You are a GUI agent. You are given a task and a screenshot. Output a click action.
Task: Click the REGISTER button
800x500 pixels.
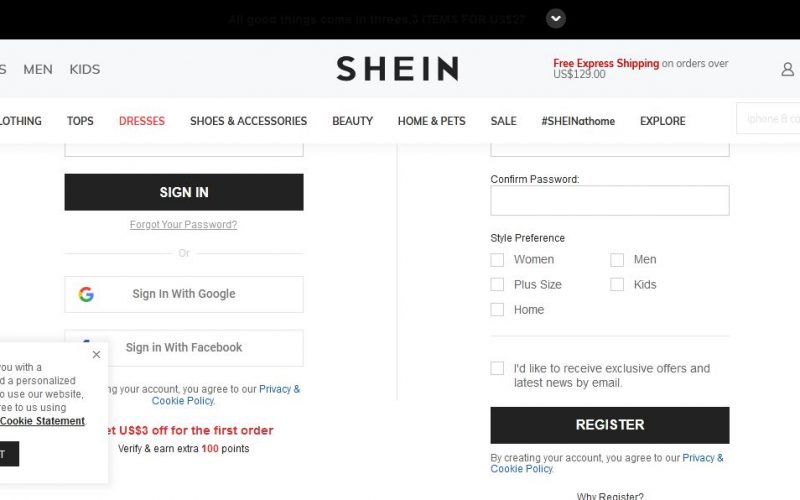610,426
